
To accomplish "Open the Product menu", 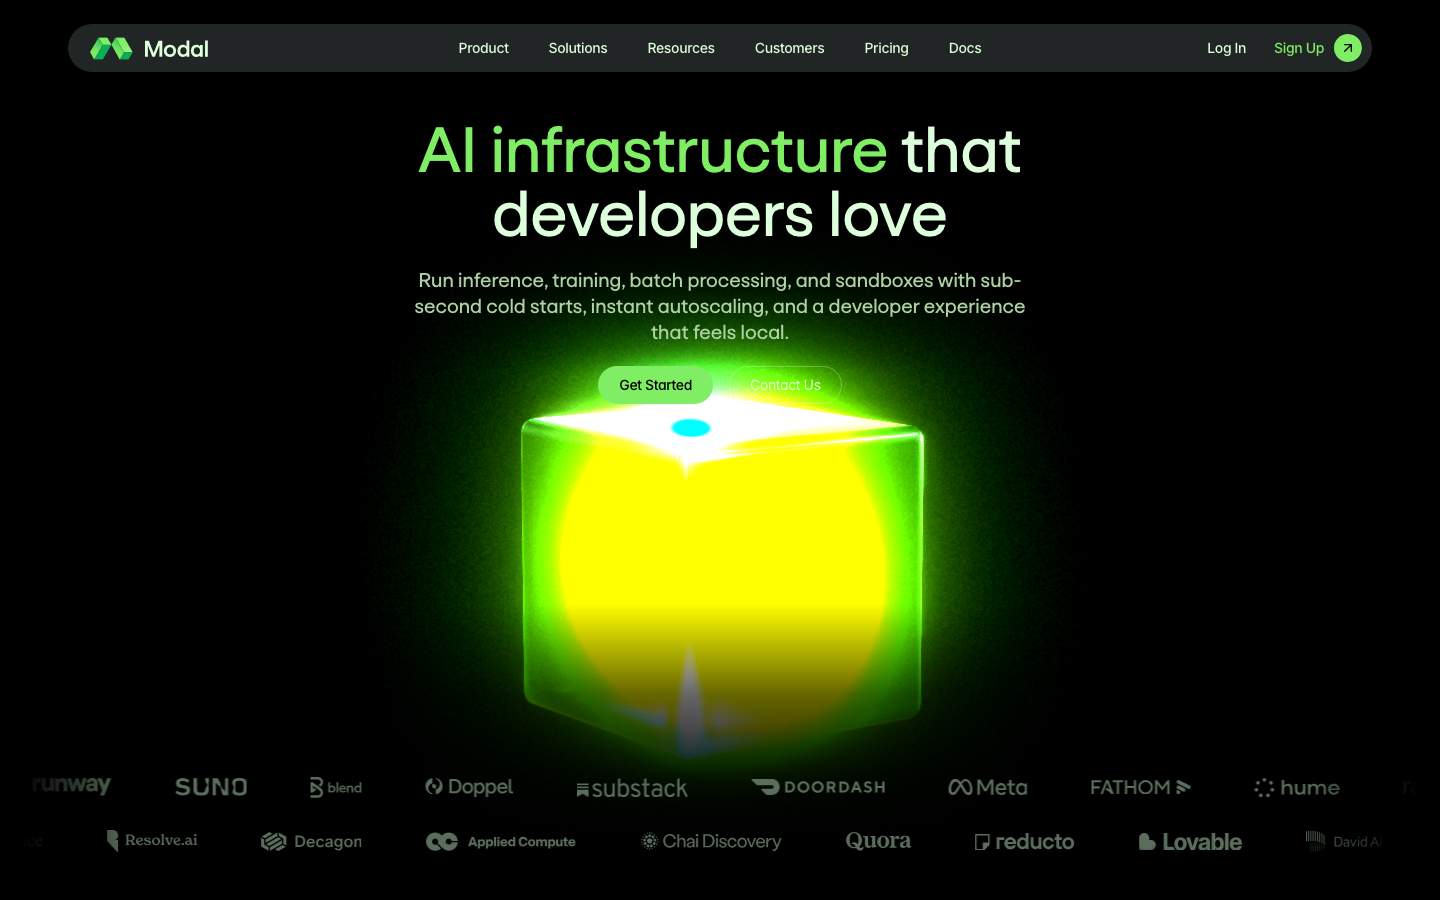I will (x=483, y=48).
